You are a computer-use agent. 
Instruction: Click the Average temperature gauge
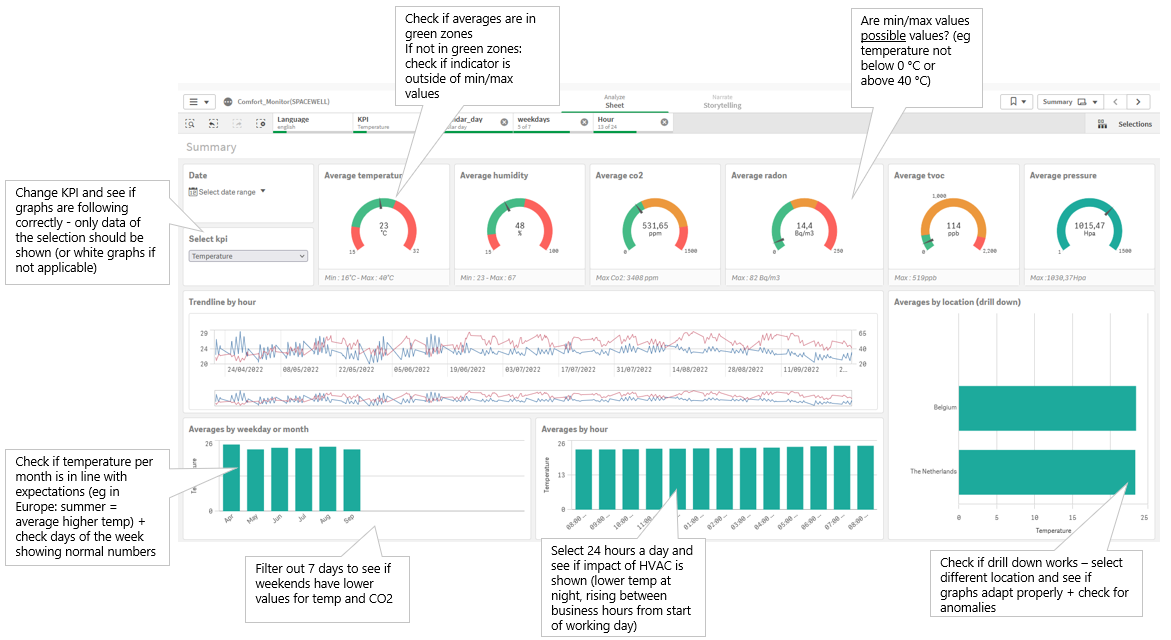pos(384,226)
